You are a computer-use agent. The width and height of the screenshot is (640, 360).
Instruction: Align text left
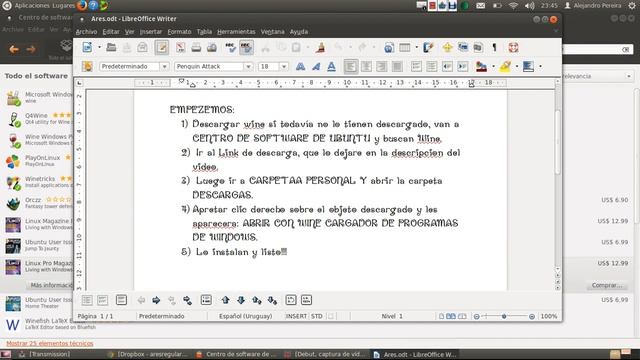click(x=351, y=66)
